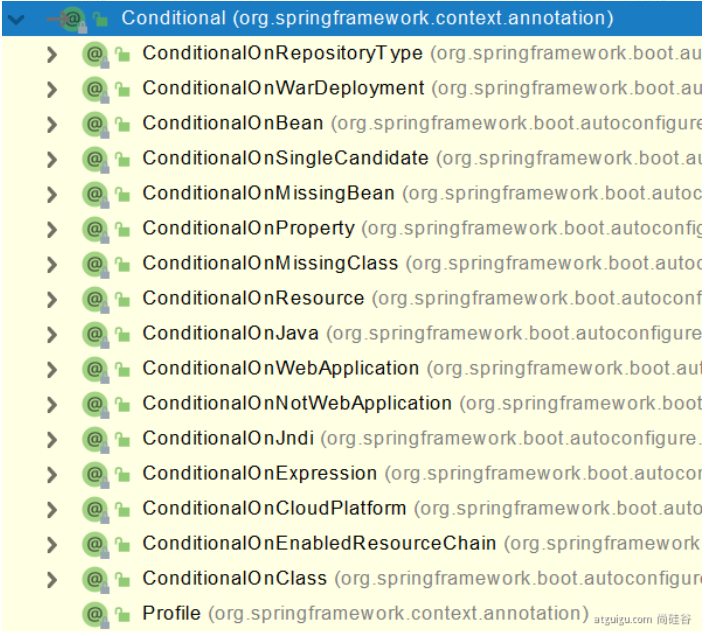The height and width of the screenshot is (636, 706).
Task: Expand the ConditionalOnSingleCandidate node
Action: [52, 160]
